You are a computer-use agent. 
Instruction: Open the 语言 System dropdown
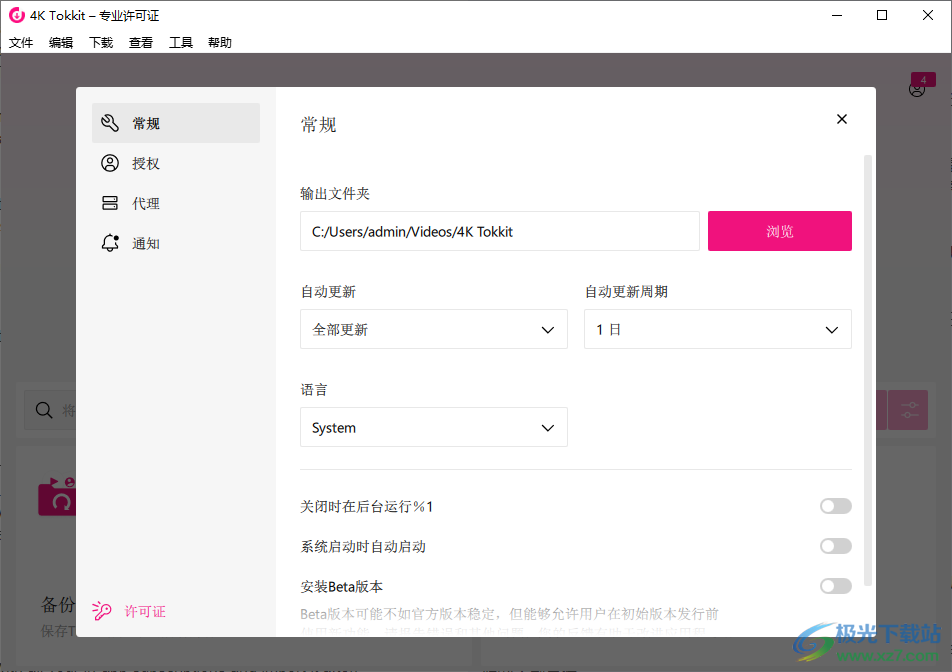[x=434, y=427]
